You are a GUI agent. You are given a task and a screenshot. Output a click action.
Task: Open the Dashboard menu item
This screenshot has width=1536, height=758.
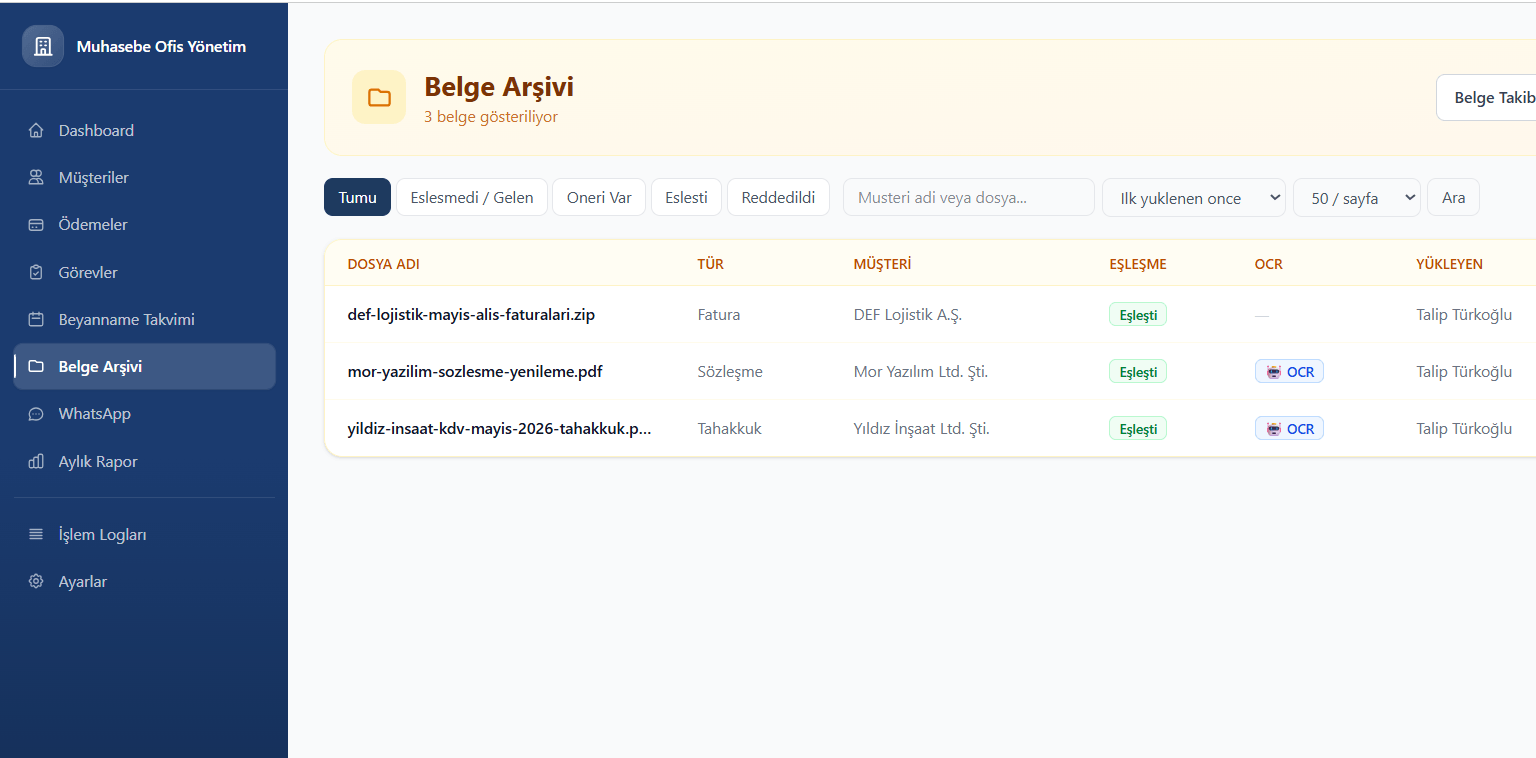[x=144, y=130]
